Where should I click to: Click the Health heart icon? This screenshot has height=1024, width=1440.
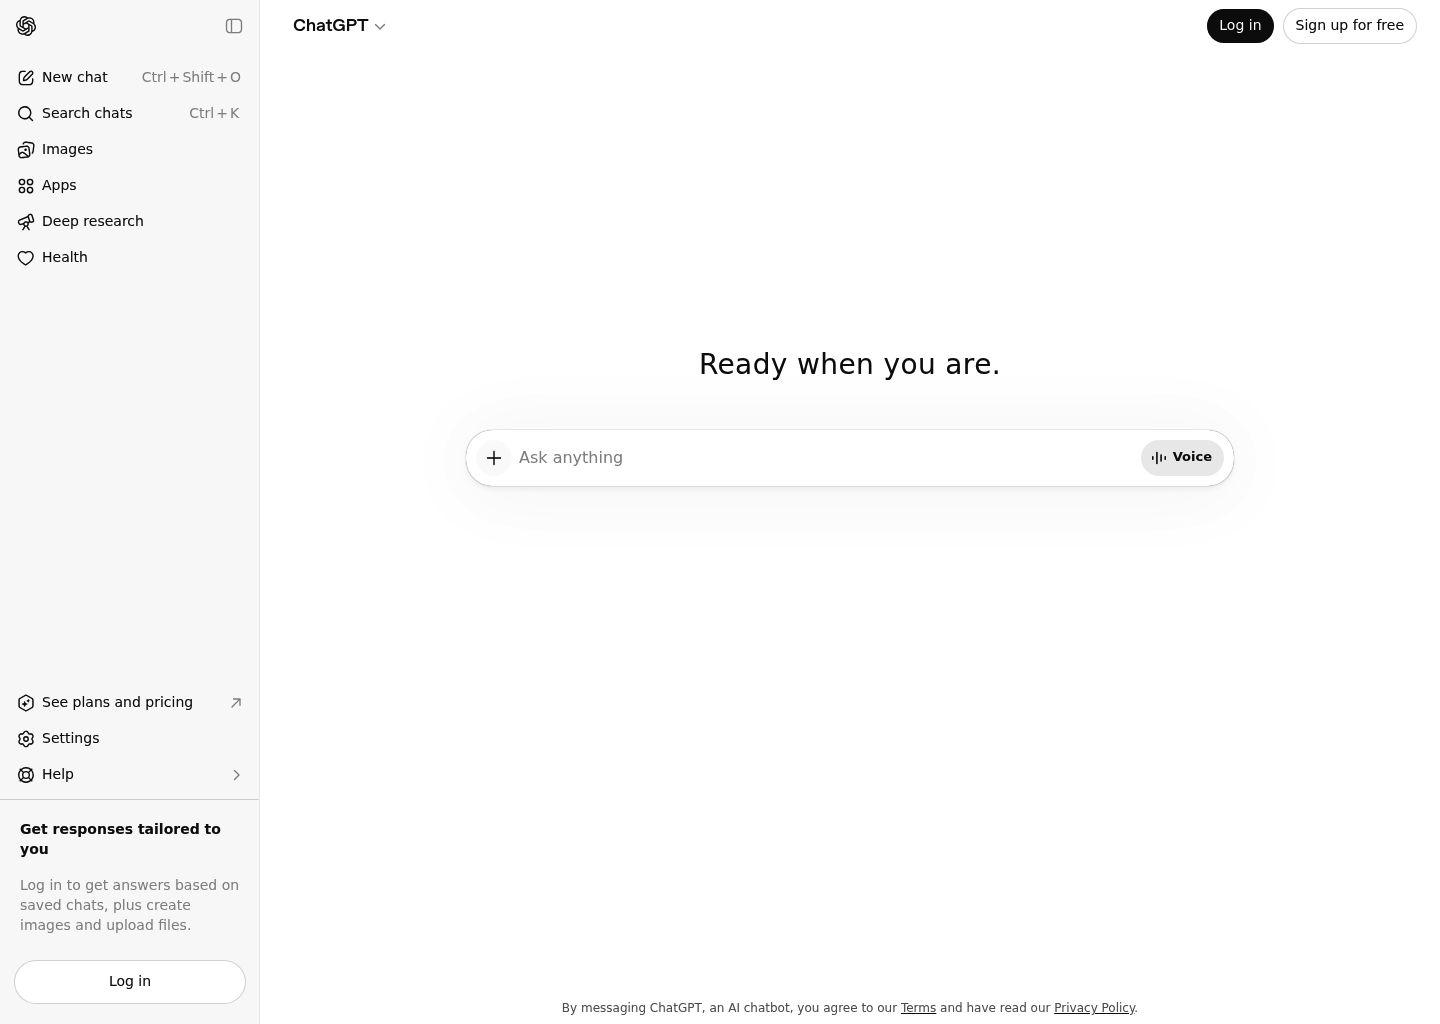click(x=26, y=258)
